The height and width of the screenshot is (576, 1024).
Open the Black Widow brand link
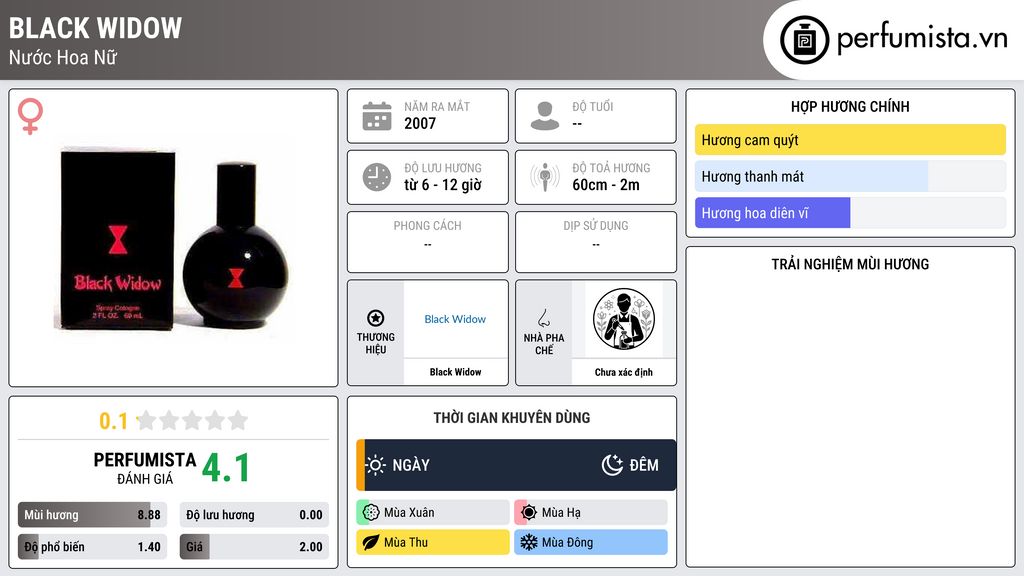point(455,319)
